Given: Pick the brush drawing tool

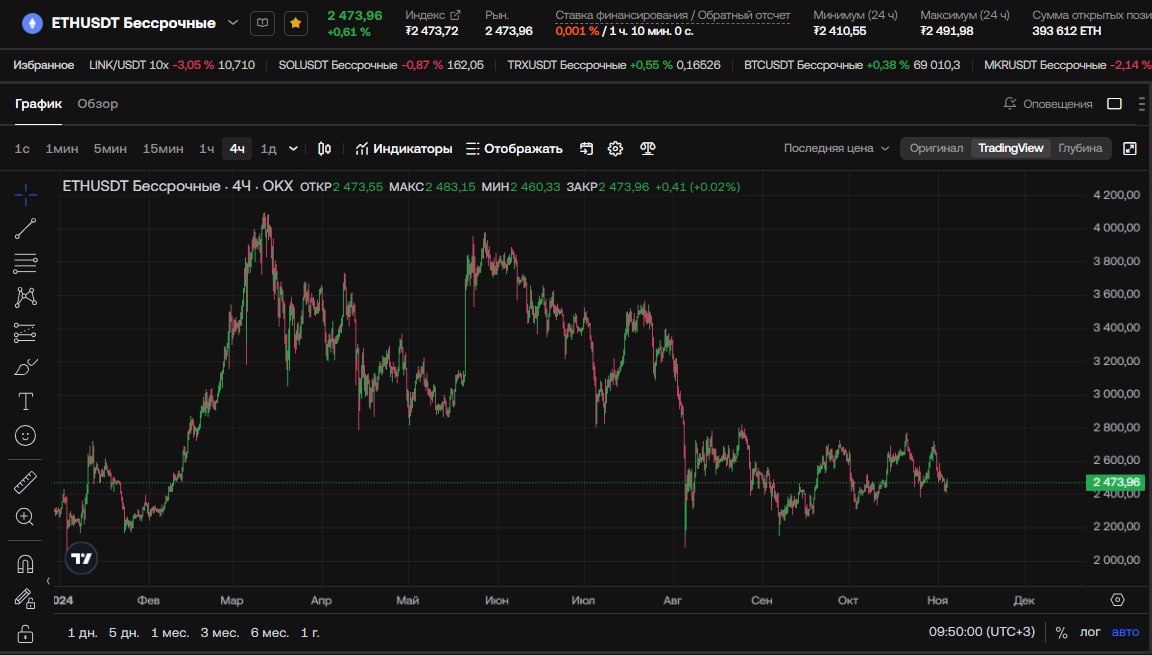Looking at the screenshot, I should pos(25,366).
